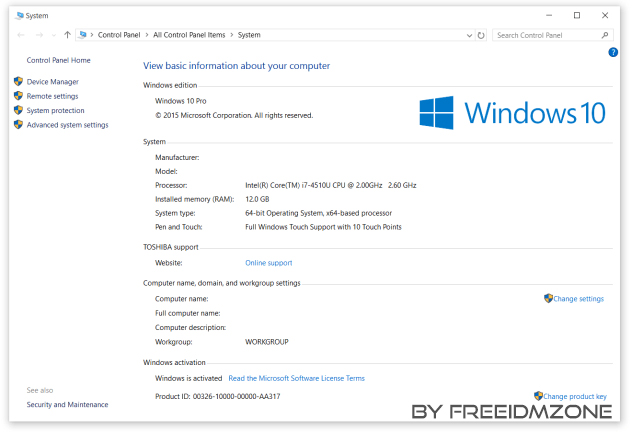
Task: Maximize the System window
Action: point(577,15)
